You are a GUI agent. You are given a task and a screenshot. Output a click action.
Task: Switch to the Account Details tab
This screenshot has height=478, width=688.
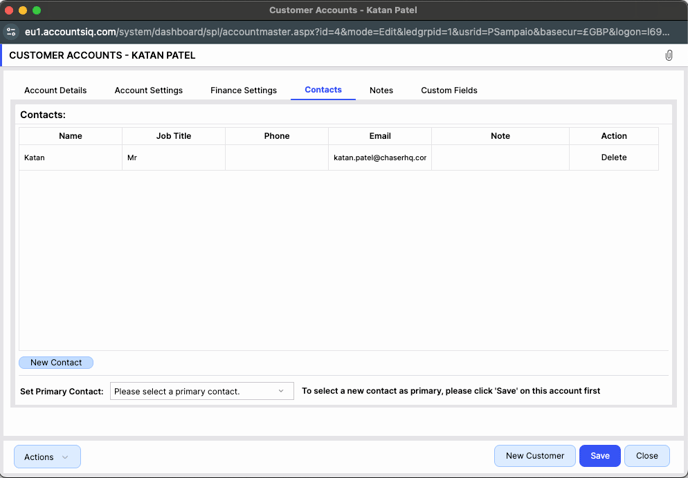point(55,90)
